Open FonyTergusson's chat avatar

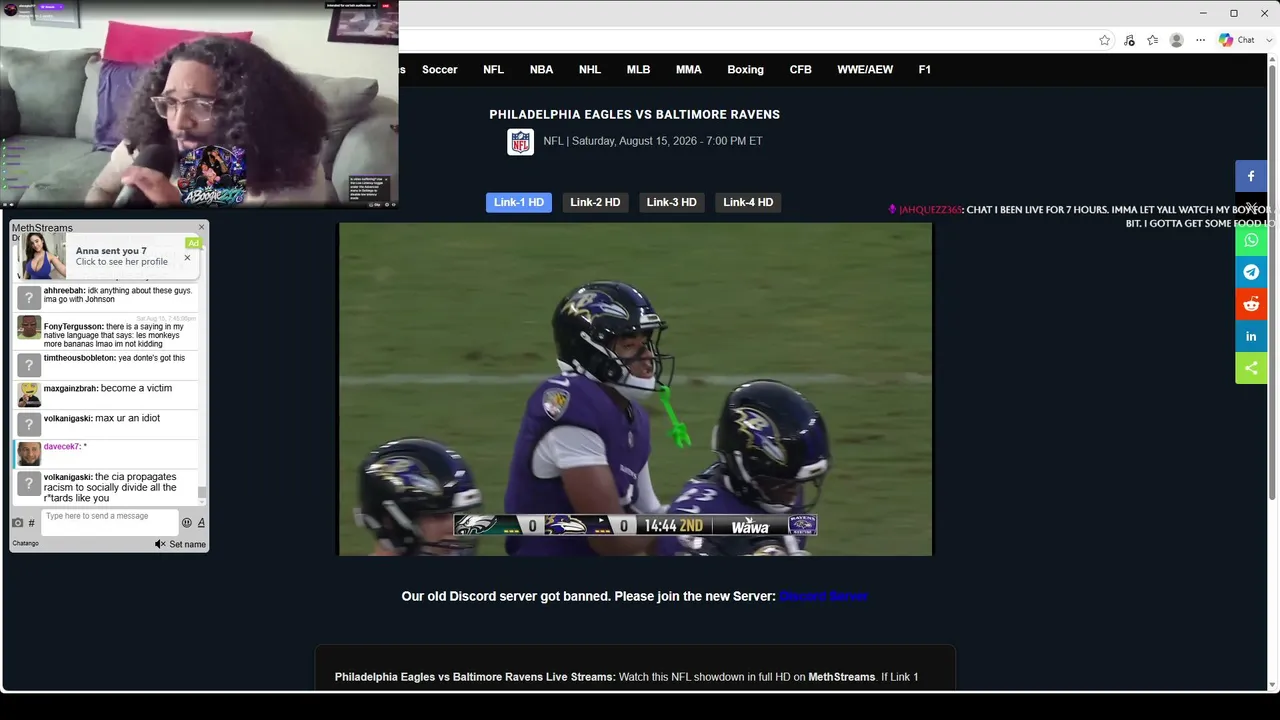coord(29,327)
